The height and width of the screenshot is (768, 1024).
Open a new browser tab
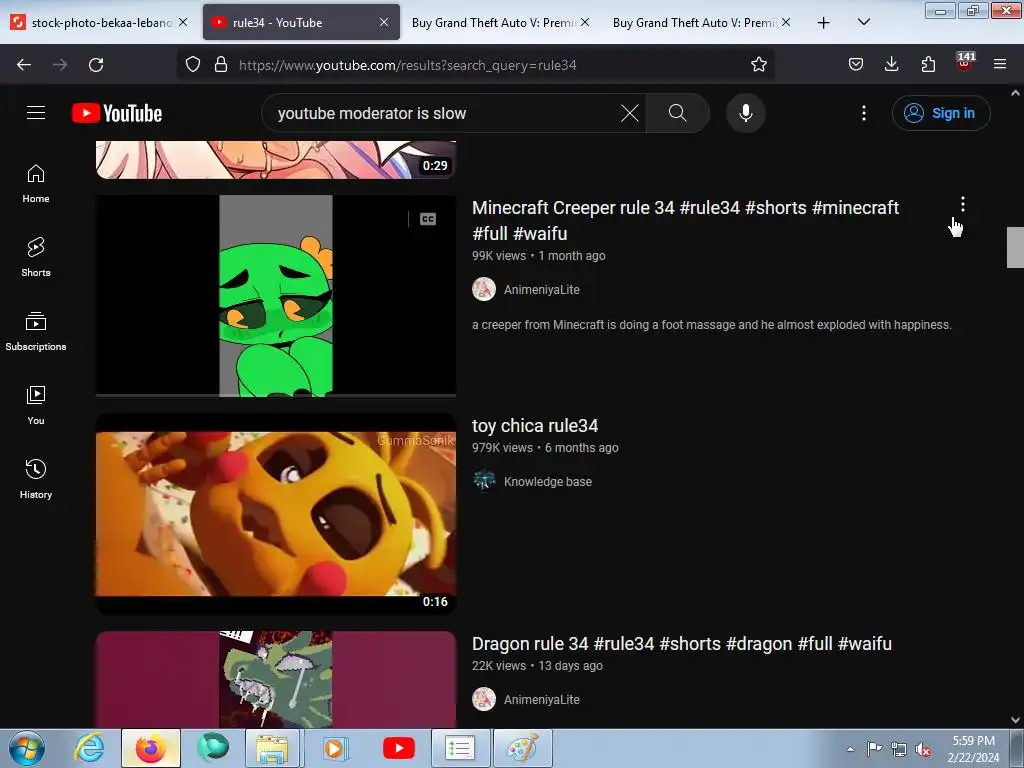tap(824, 23)
